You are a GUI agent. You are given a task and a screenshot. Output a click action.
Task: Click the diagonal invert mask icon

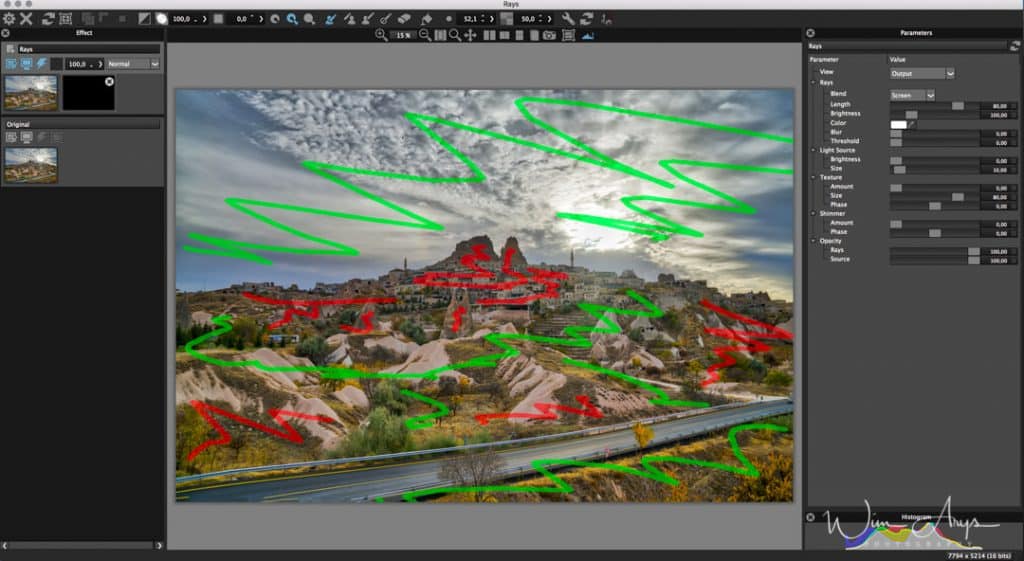pyautogui.click(x=144, y=19)
